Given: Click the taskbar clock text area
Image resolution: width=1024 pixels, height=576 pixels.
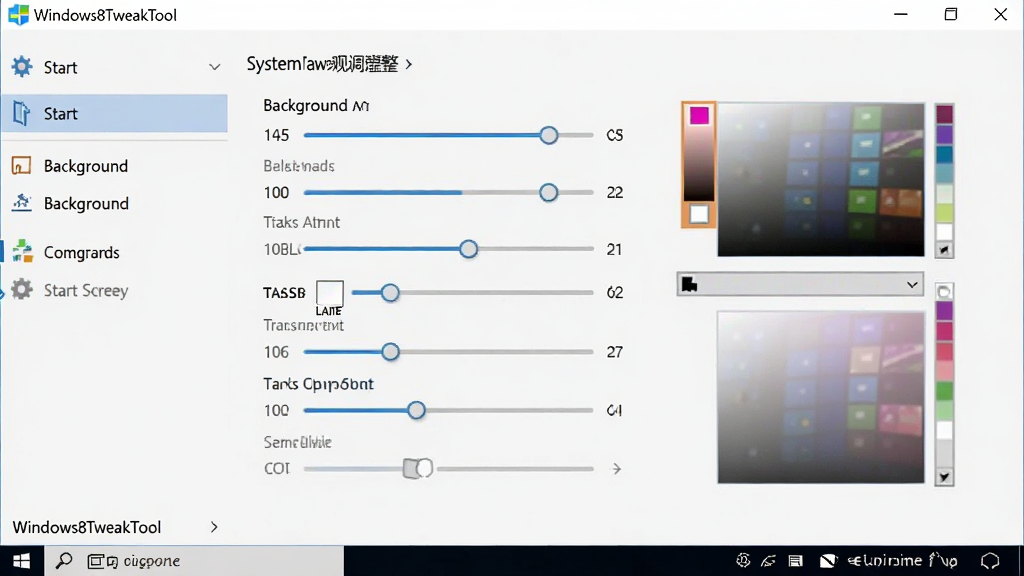Looking at the screenshot, I should tap(903, 560).
